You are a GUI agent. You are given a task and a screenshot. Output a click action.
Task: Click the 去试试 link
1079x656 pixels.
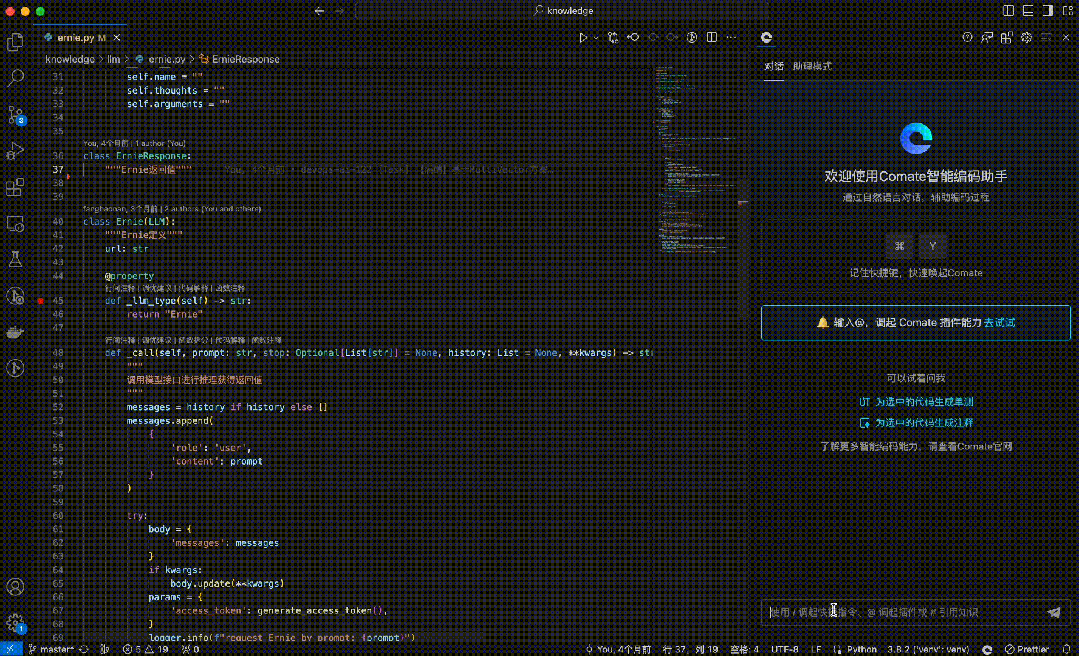point(999,323)
